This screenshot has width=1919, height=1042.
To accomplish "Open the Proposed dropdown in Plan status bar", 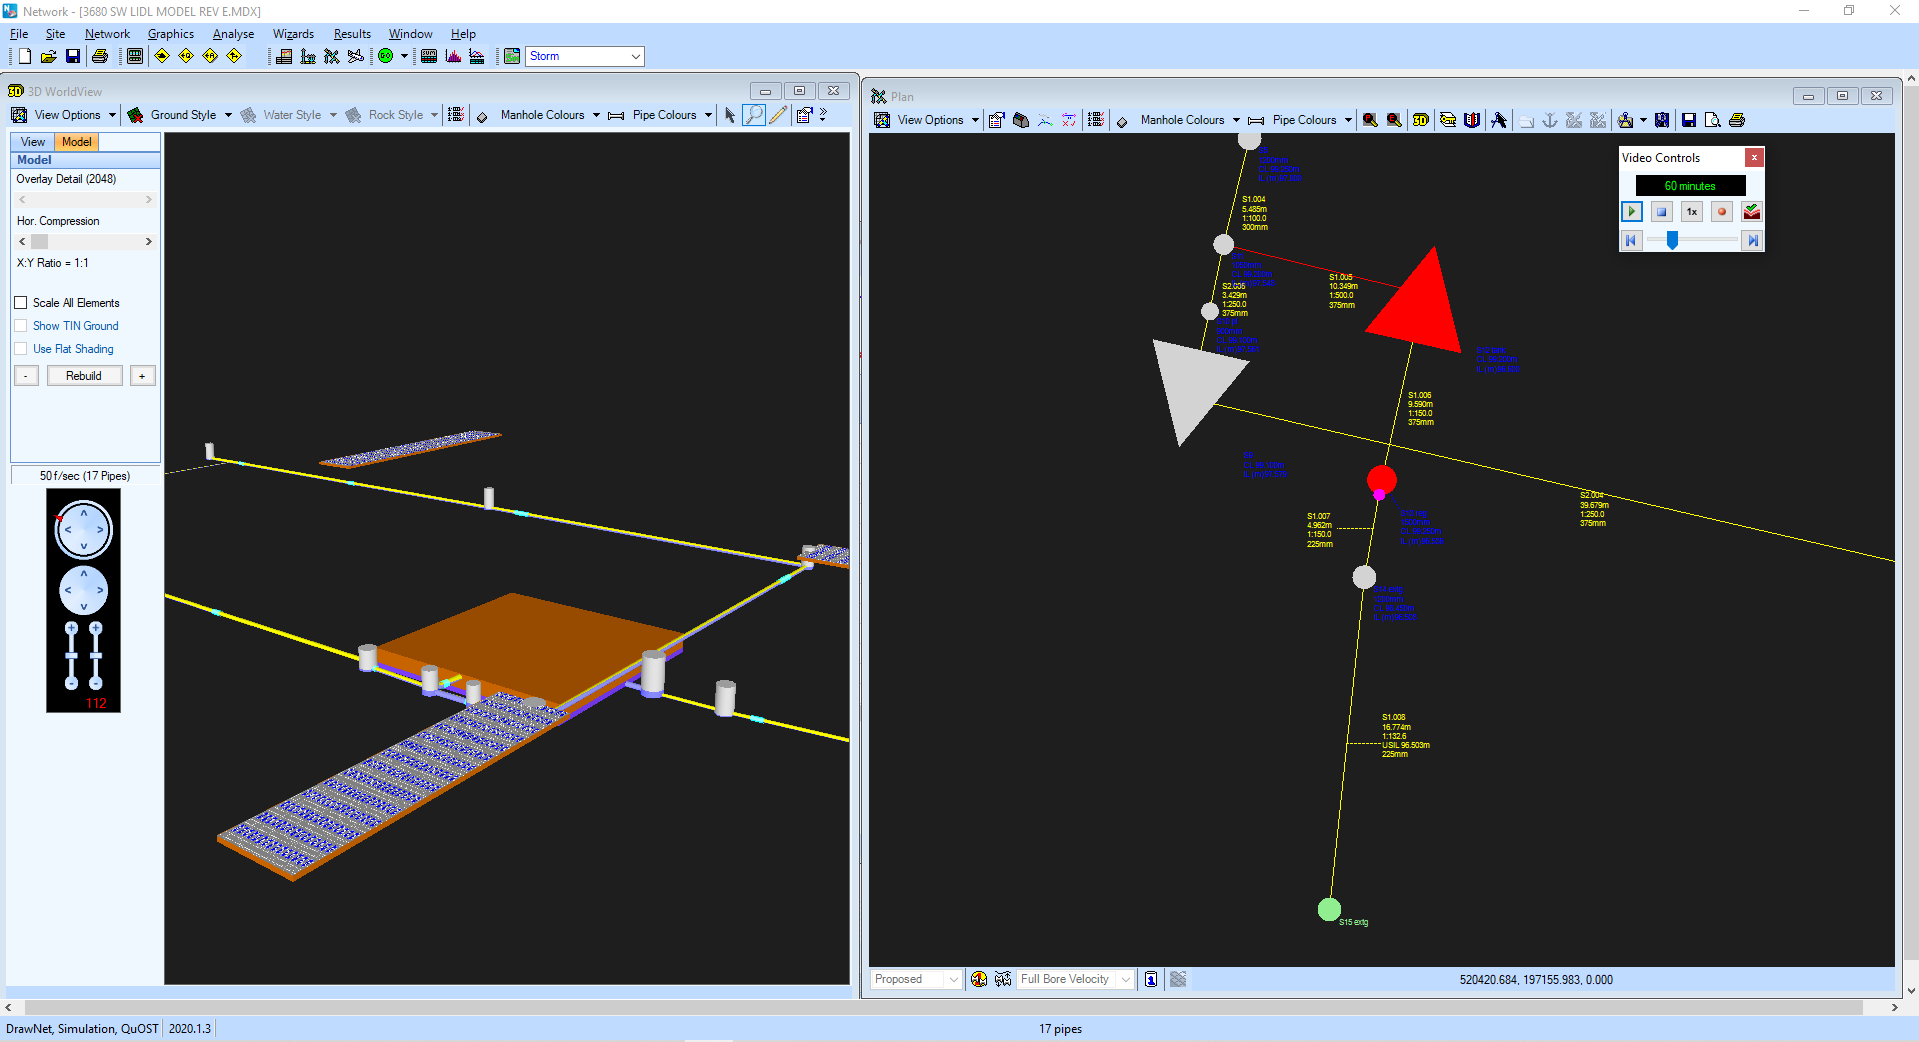I will [x=953, y=979].
